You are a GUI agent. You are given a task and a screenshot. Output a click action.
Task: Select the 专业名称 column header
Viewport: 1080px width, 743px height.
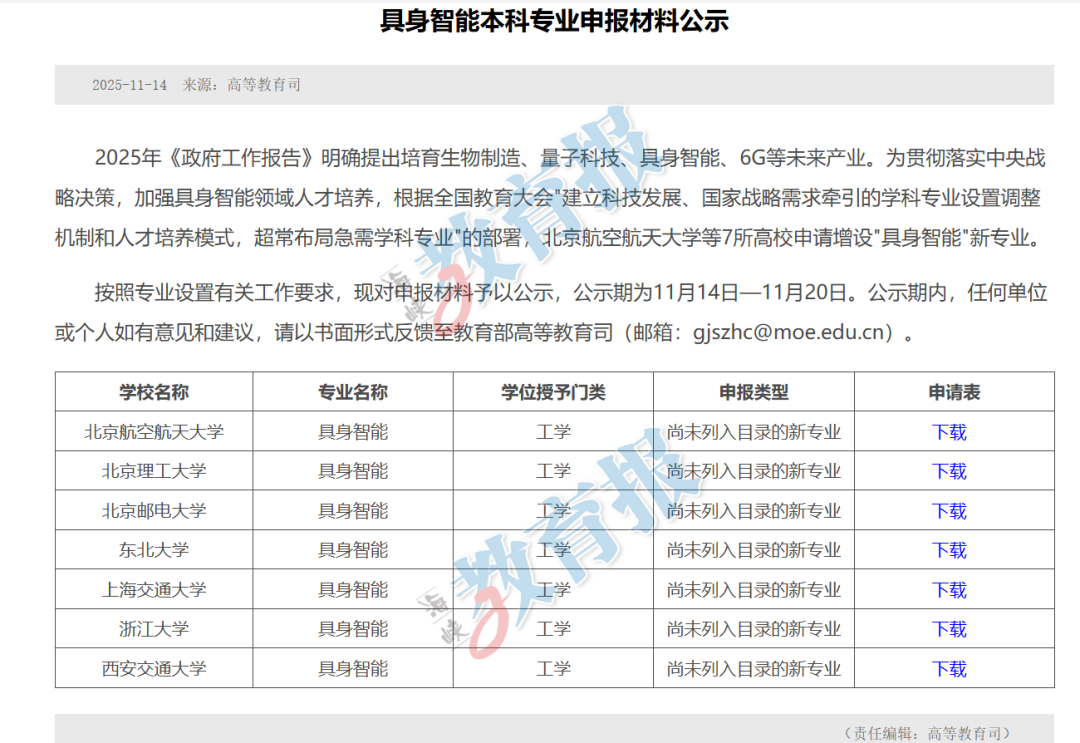click(x=353, y=392)
